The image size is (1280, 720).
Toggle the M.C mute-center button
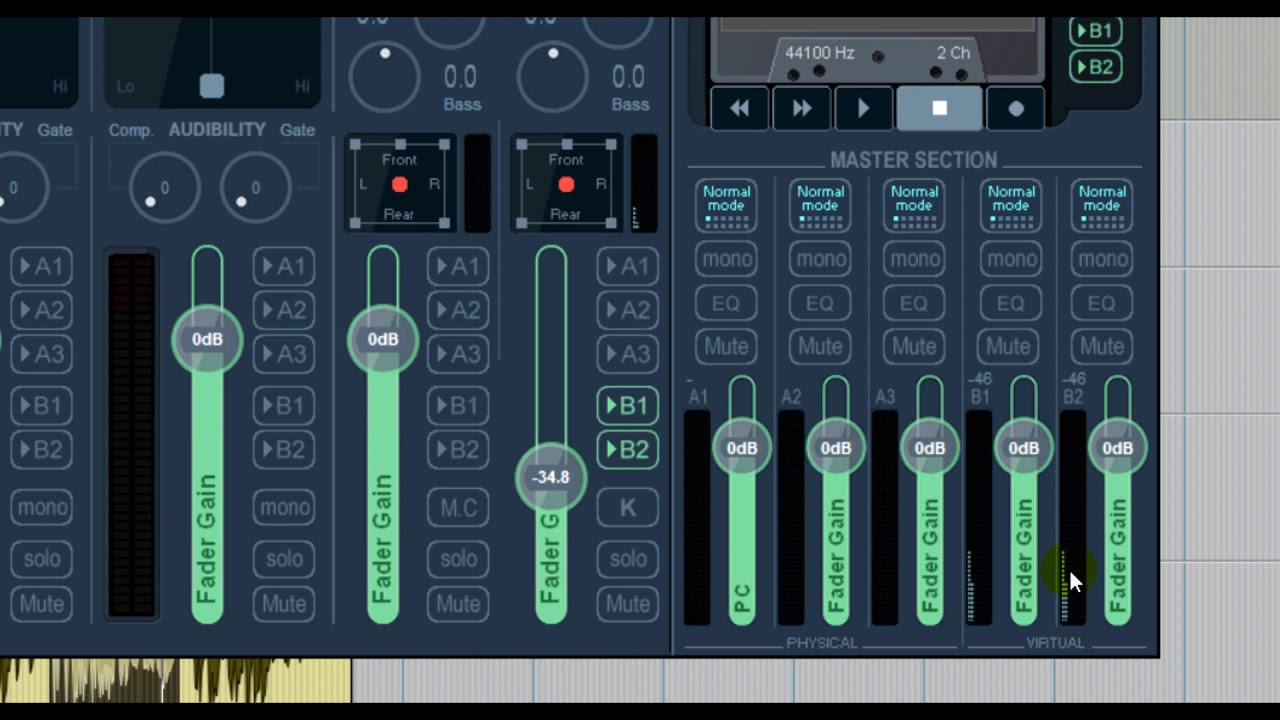[x=458, y=508]
